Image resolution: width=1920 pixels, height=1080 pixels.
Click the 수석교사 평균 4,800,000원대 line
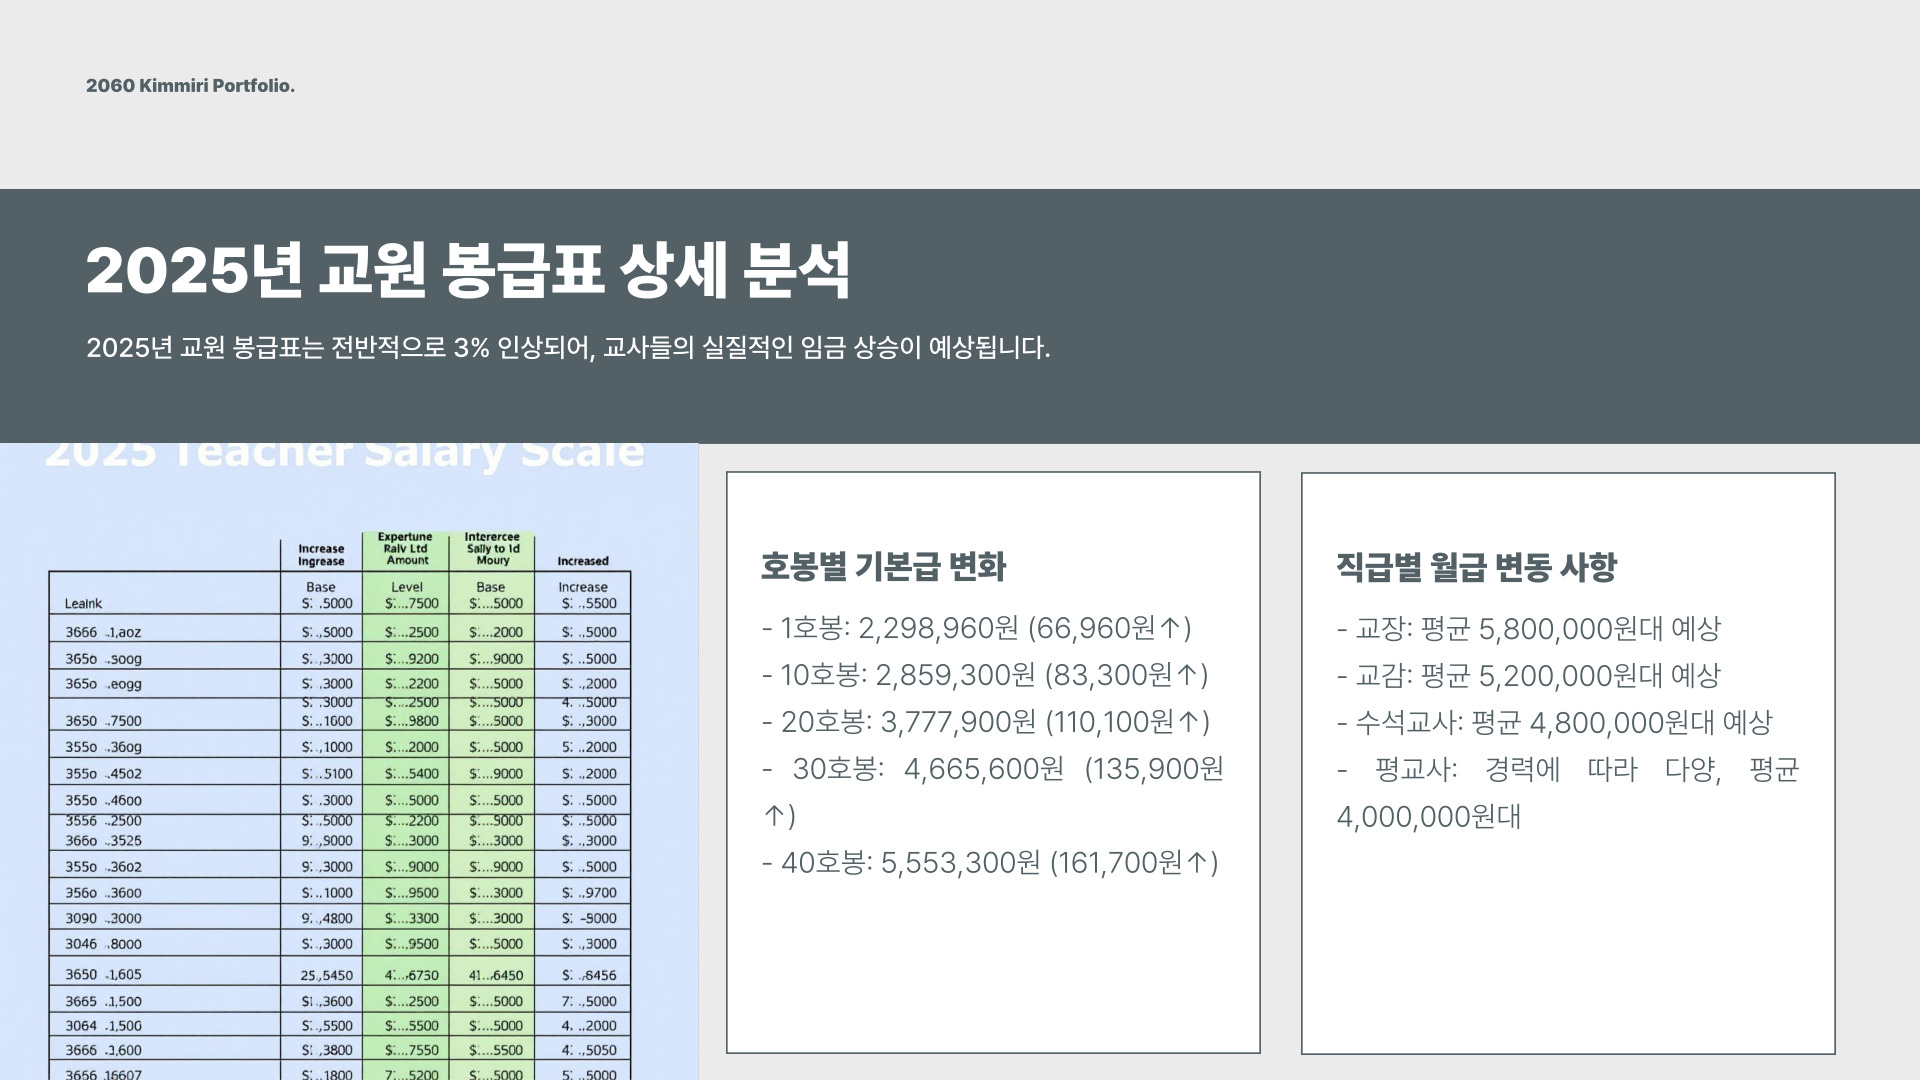[x=1554, y=723]
